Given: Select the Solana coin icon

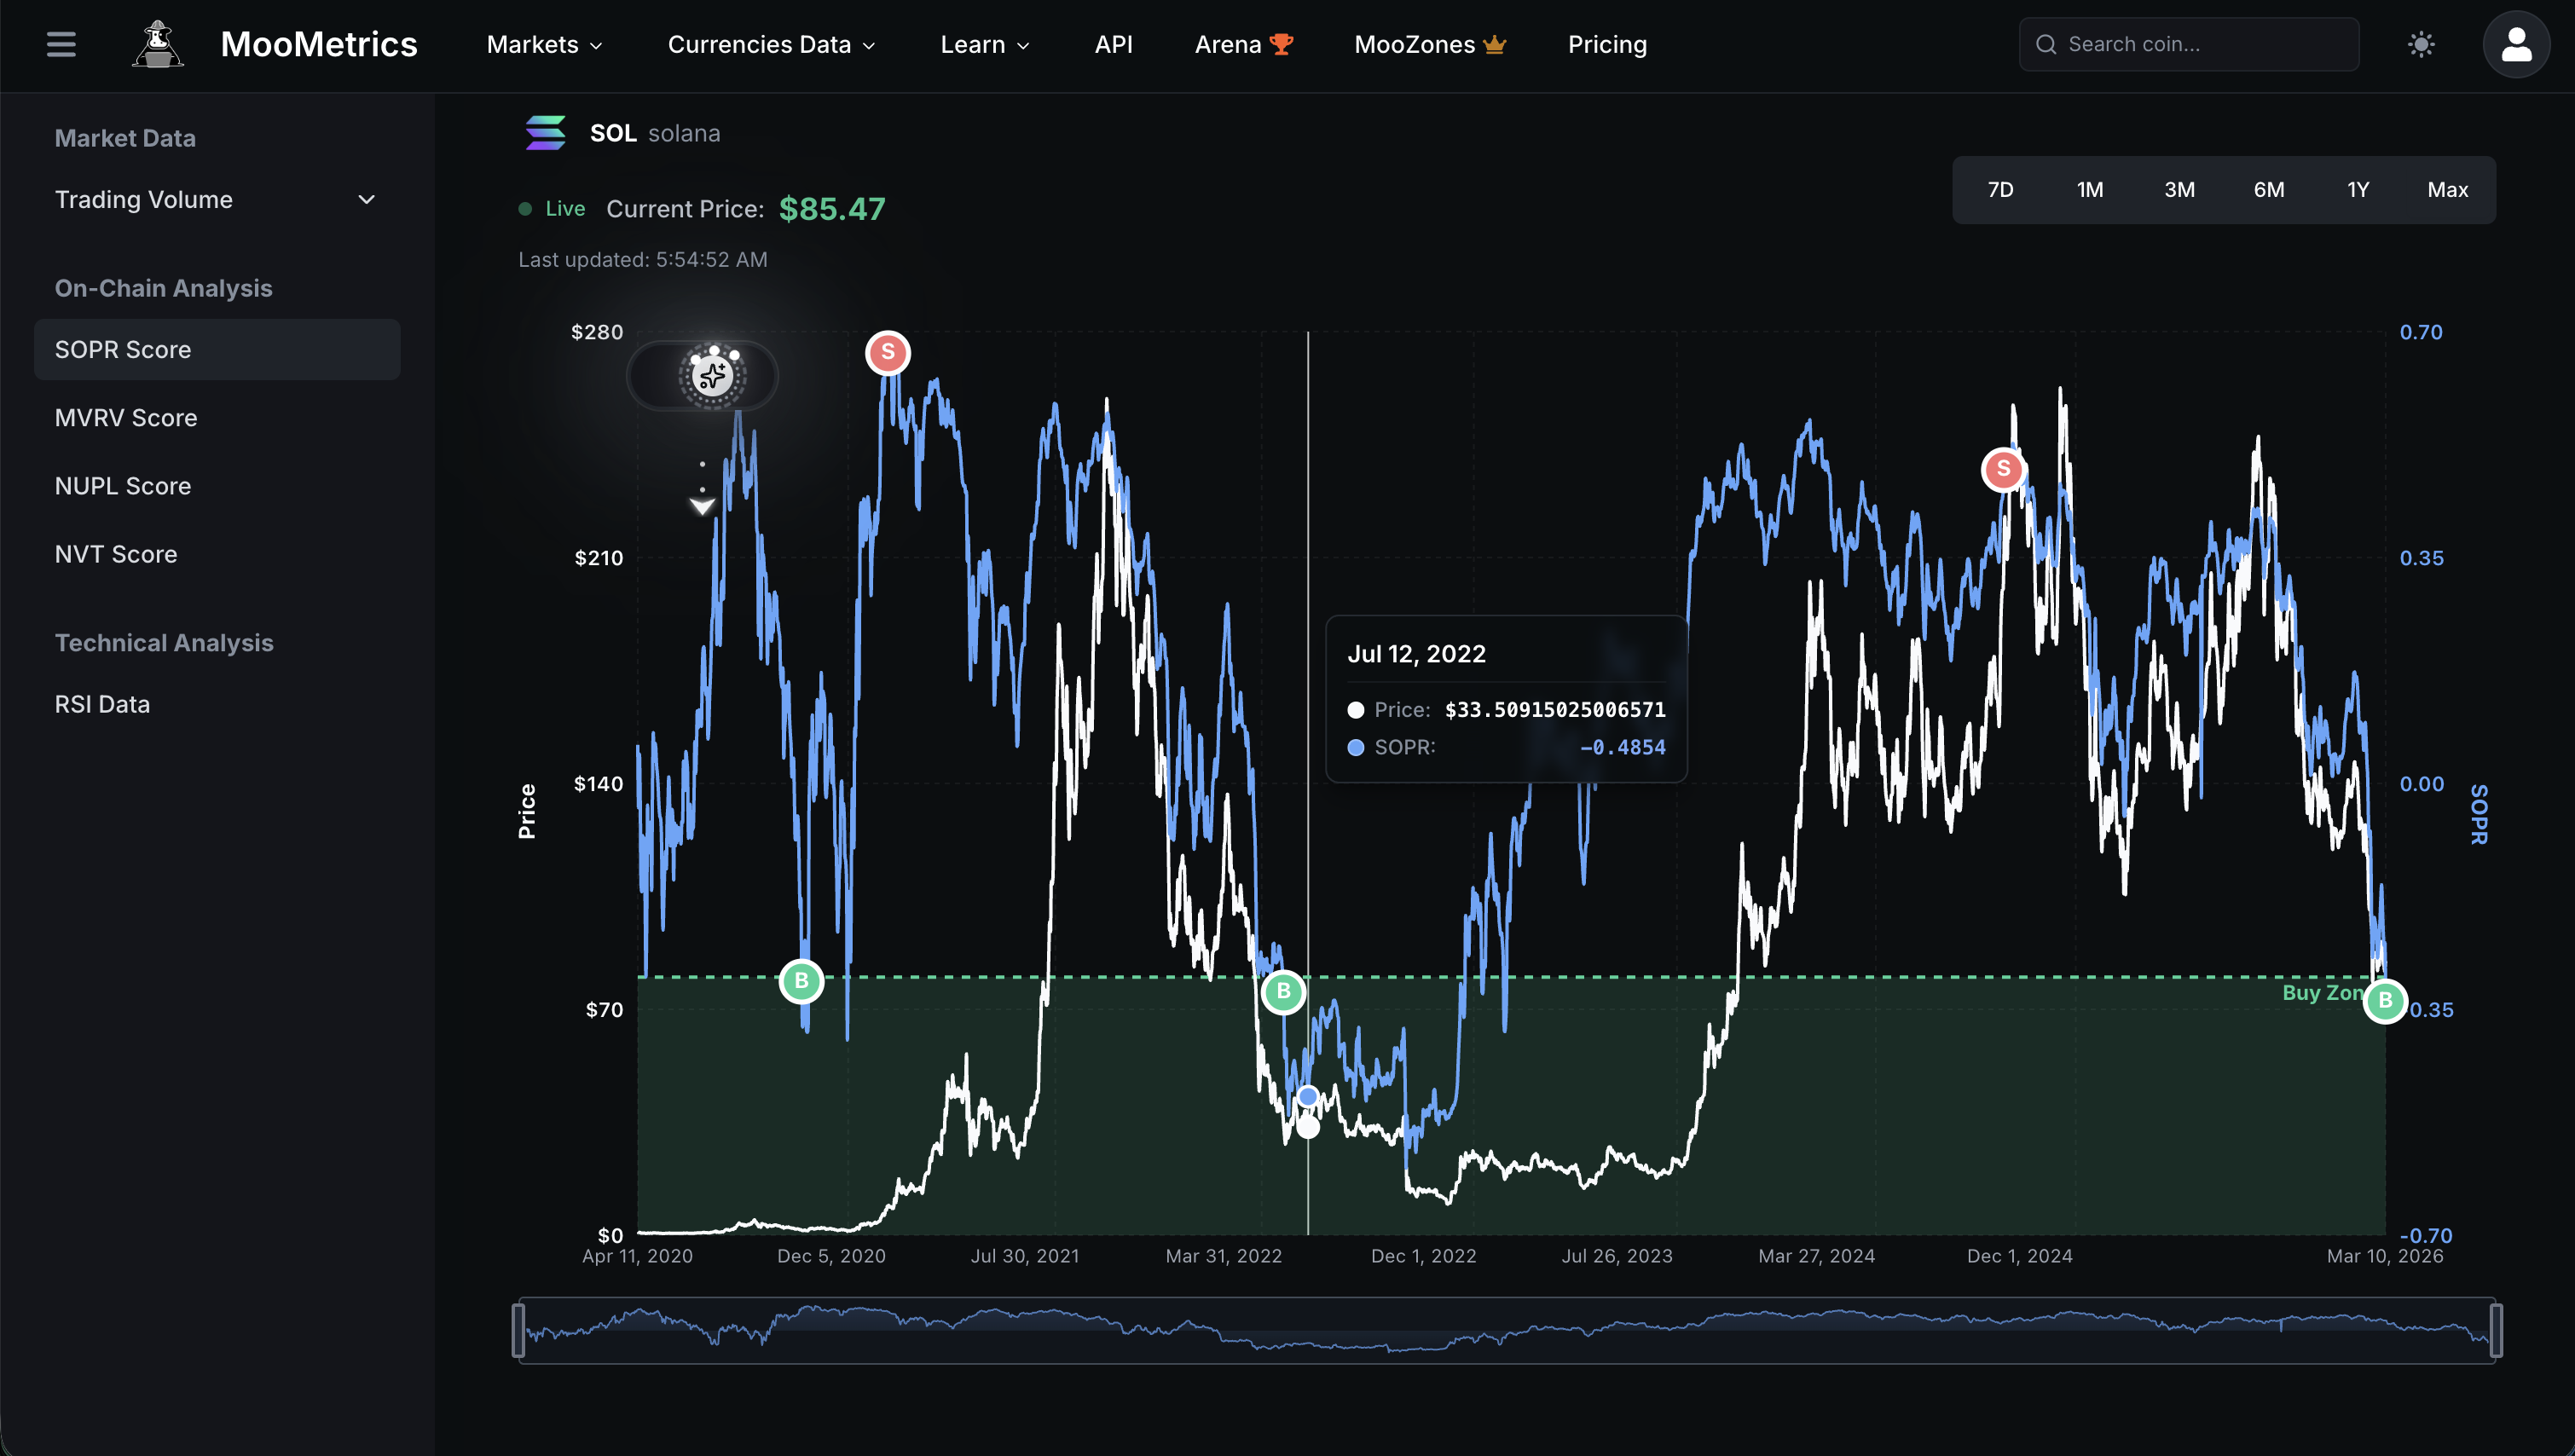Looking at the screenshot, I should point(546,132).
